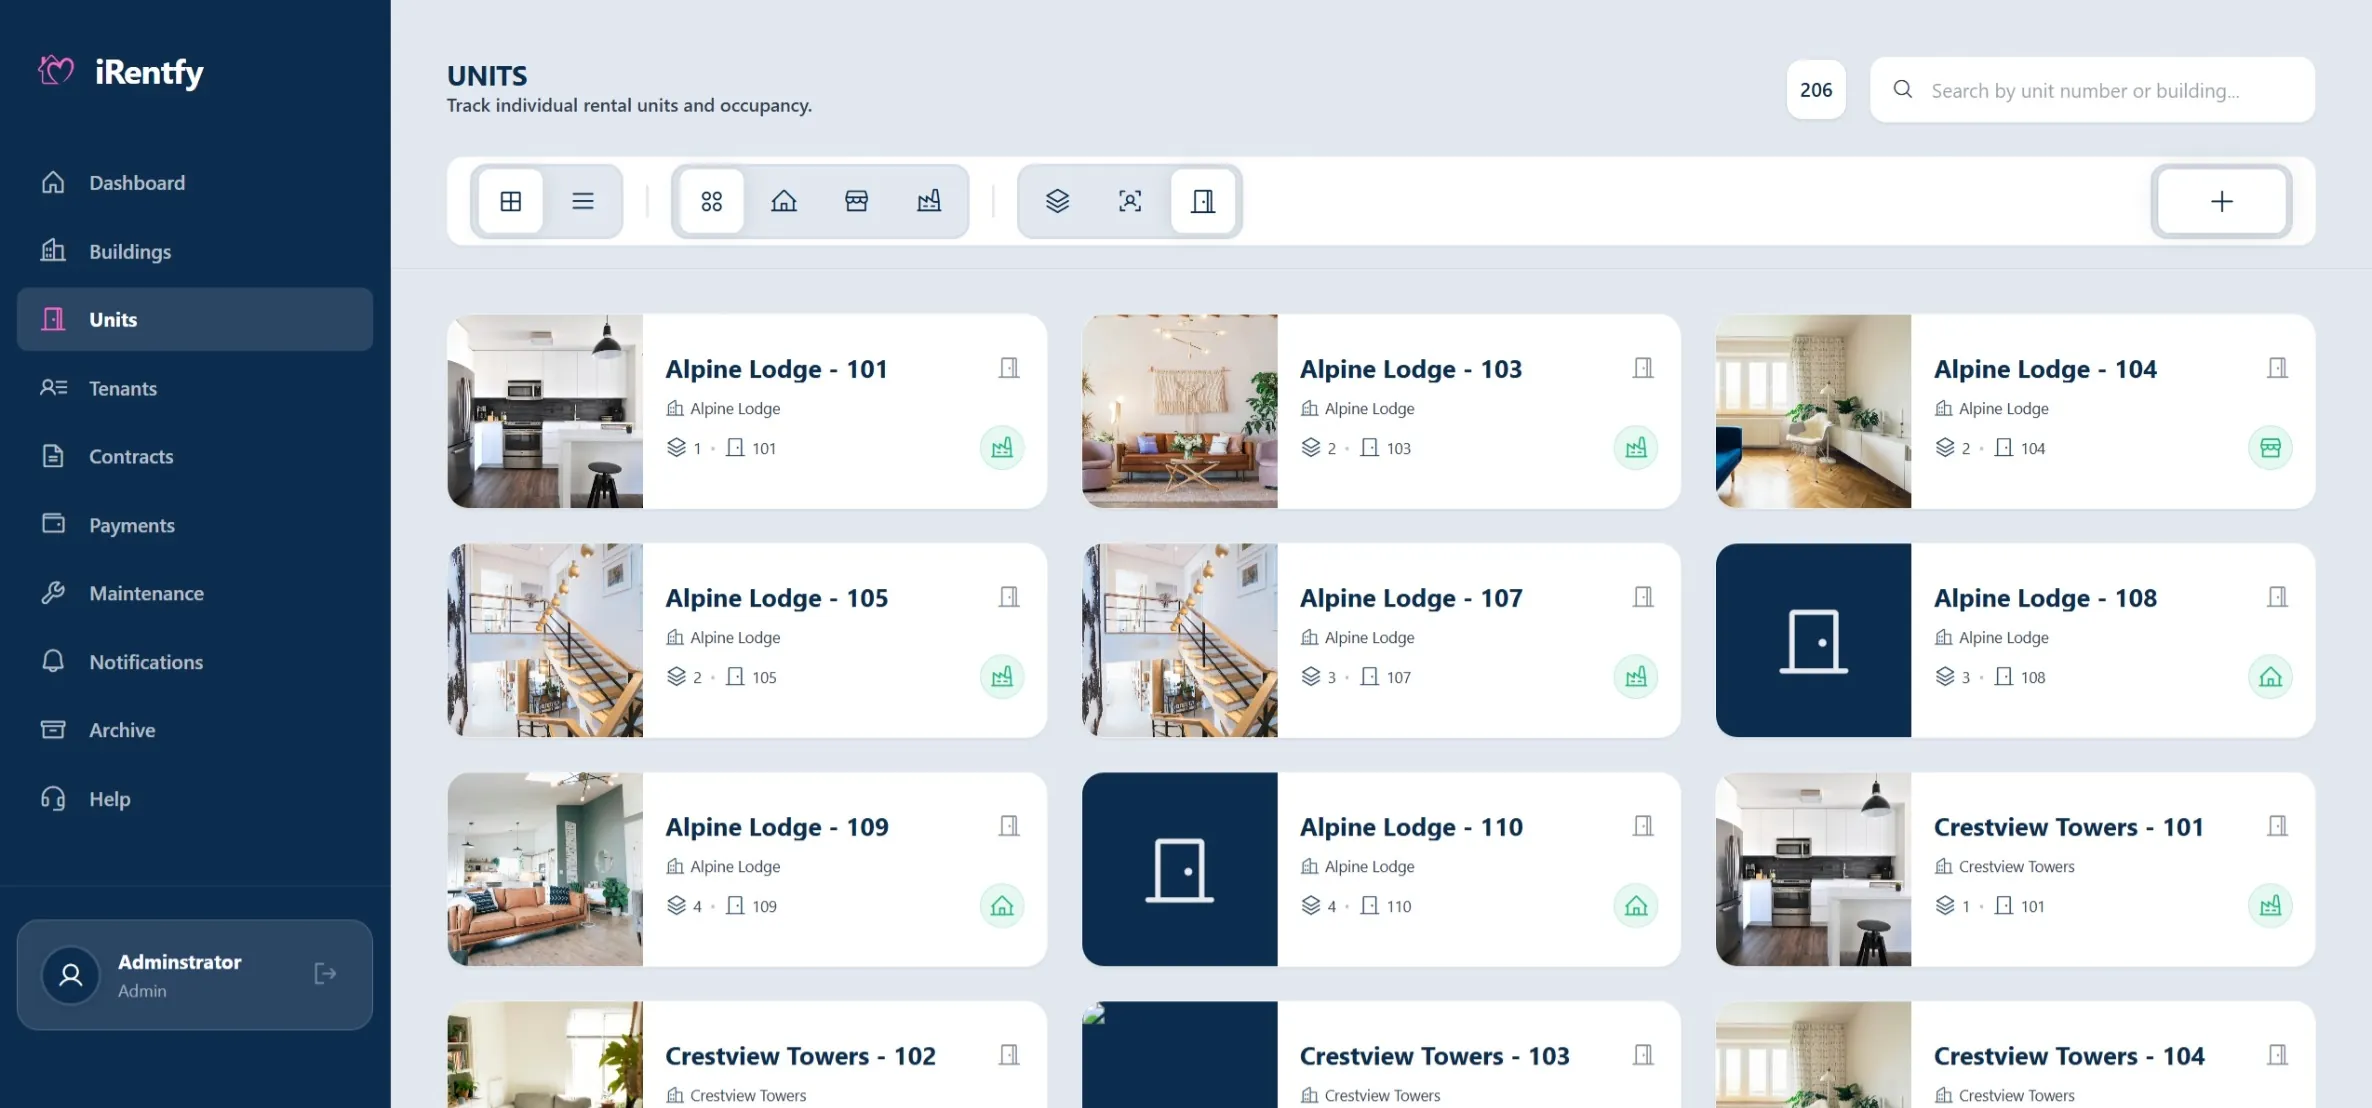The width and height of the screenshot is (2372, 1108).
Task: Click the iRentfy heart logo
Action: pyautogui.click(x=56, y=70)
